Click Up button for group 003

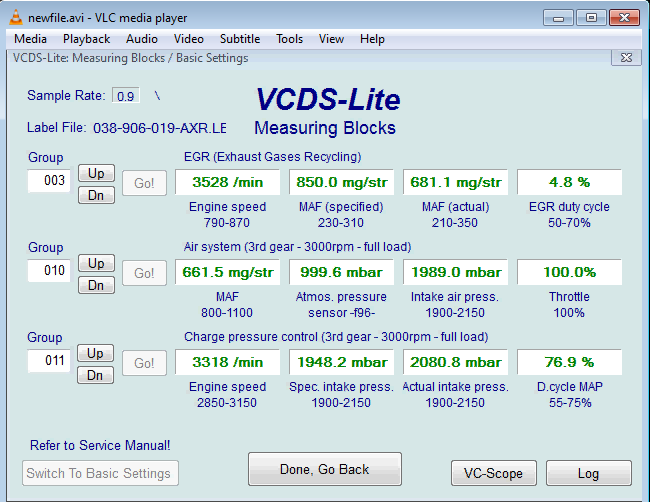(x=96, y=173)
